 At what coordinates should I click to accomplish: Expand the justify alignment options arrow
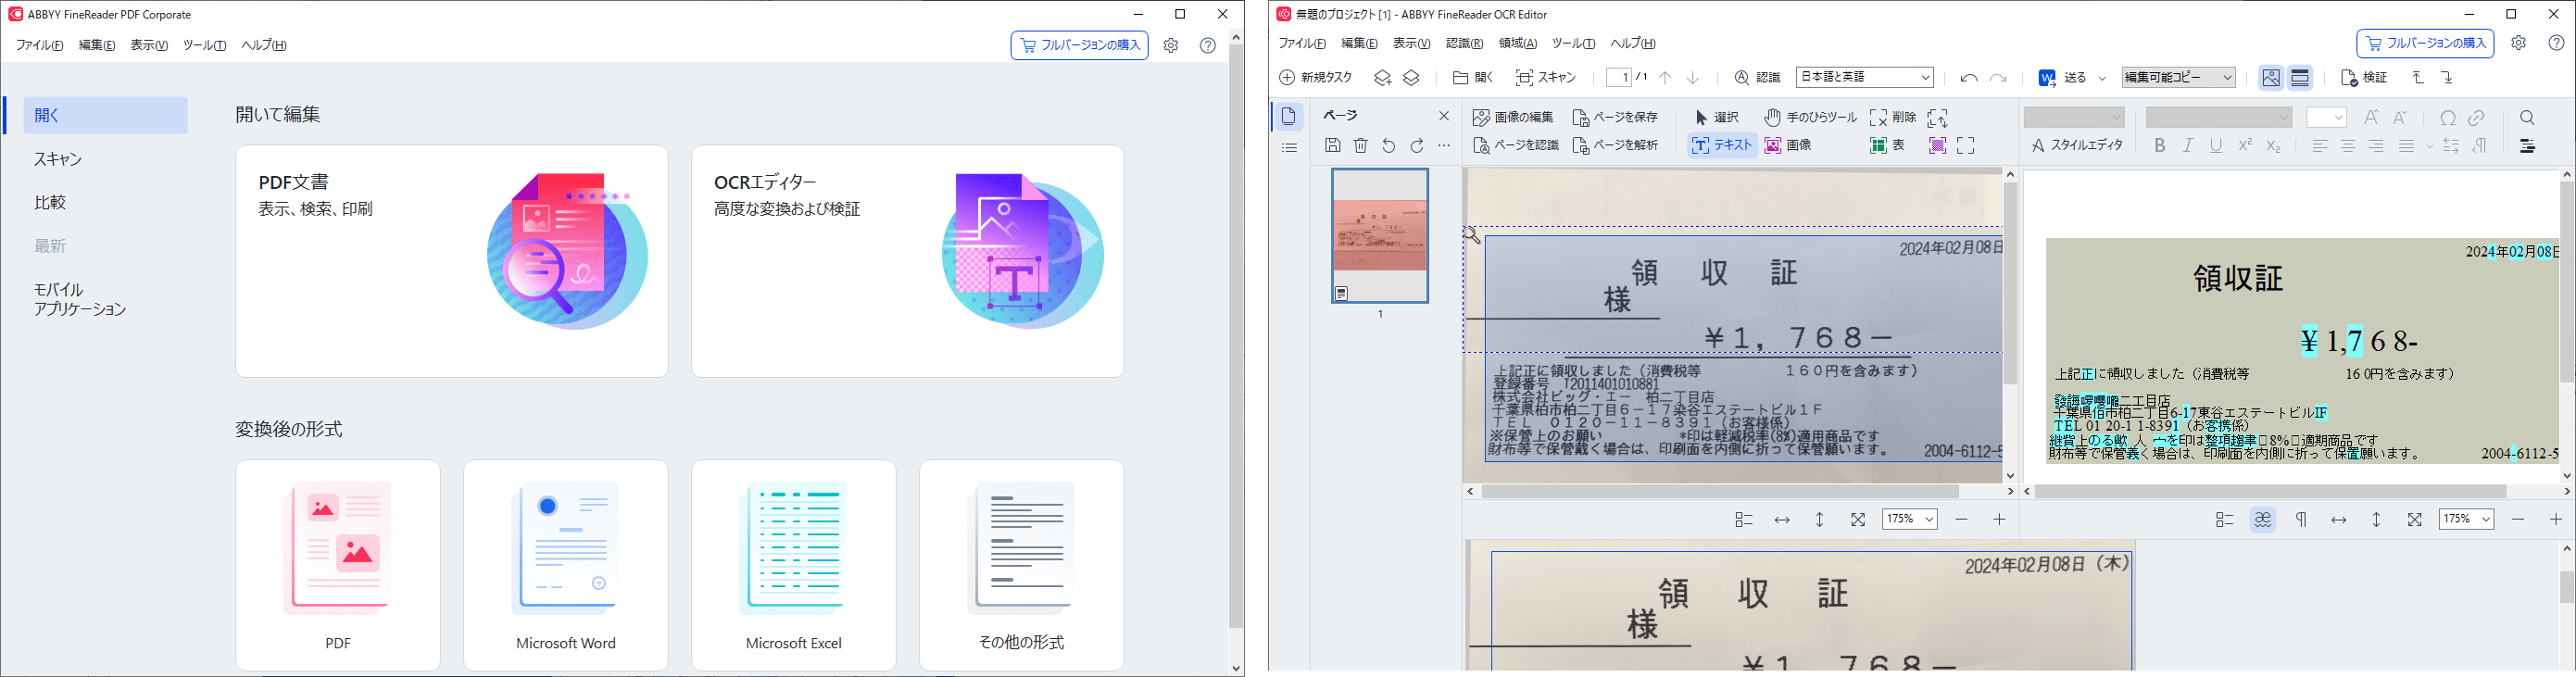2429,146
